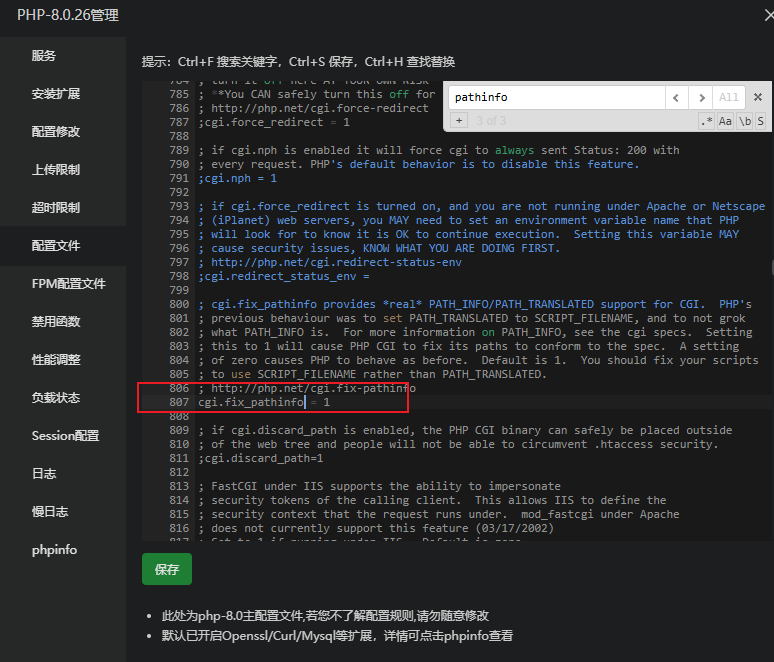Click line 797 redirect-status-env URL
The image size is (774, 662).
tap(336, 263)
